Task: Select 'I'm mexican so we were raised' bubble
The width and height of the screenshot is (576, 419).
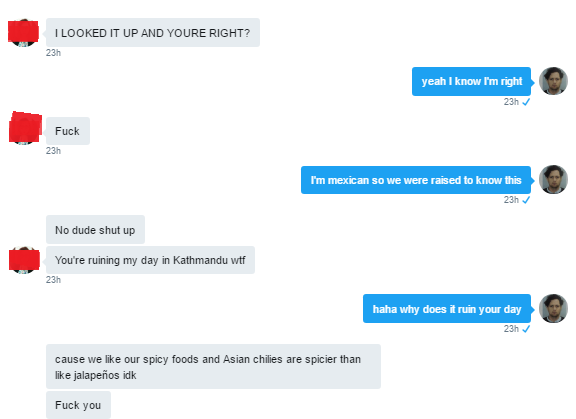Action: coord(416,180)
